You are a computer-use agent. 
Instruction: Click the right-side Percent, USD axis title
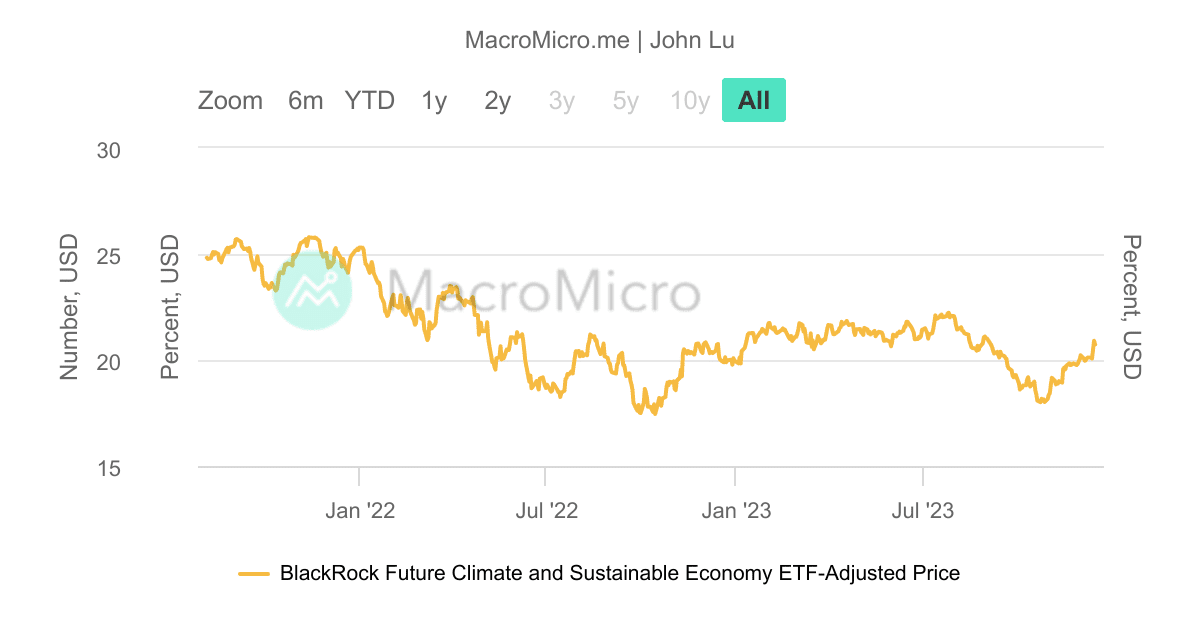click(x=1131, y=307)
